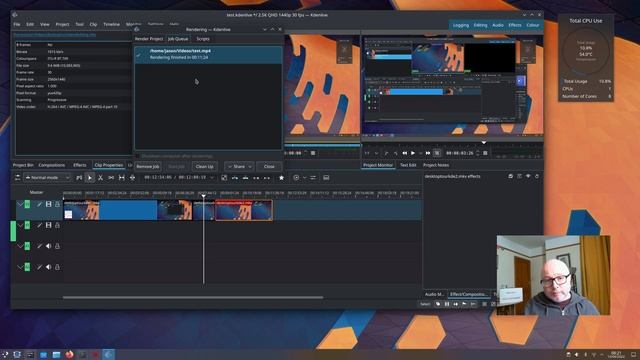Click the subtitle track icon in timeline toolbar
640x360 pixels.
tap(326, 178)
